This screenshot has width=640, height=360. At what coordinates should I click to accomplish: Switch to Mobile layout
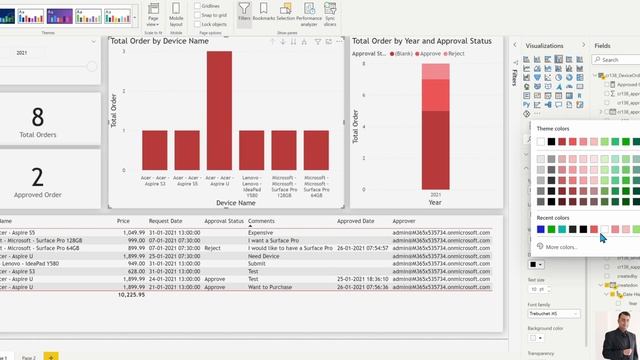click(176, 14)
